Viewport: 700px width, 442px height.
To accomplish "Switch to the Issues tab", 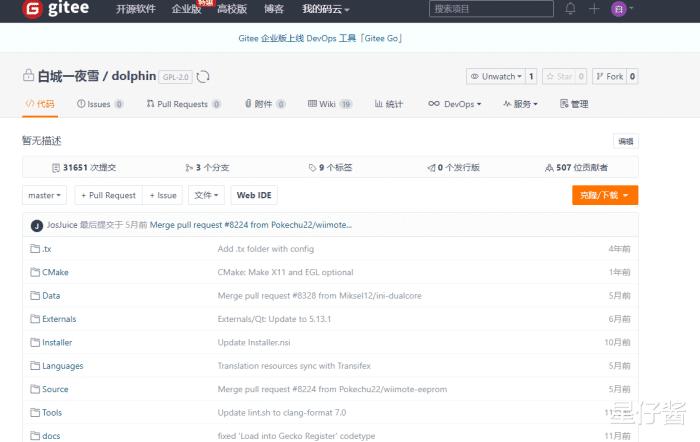I will tap(100, 104).
